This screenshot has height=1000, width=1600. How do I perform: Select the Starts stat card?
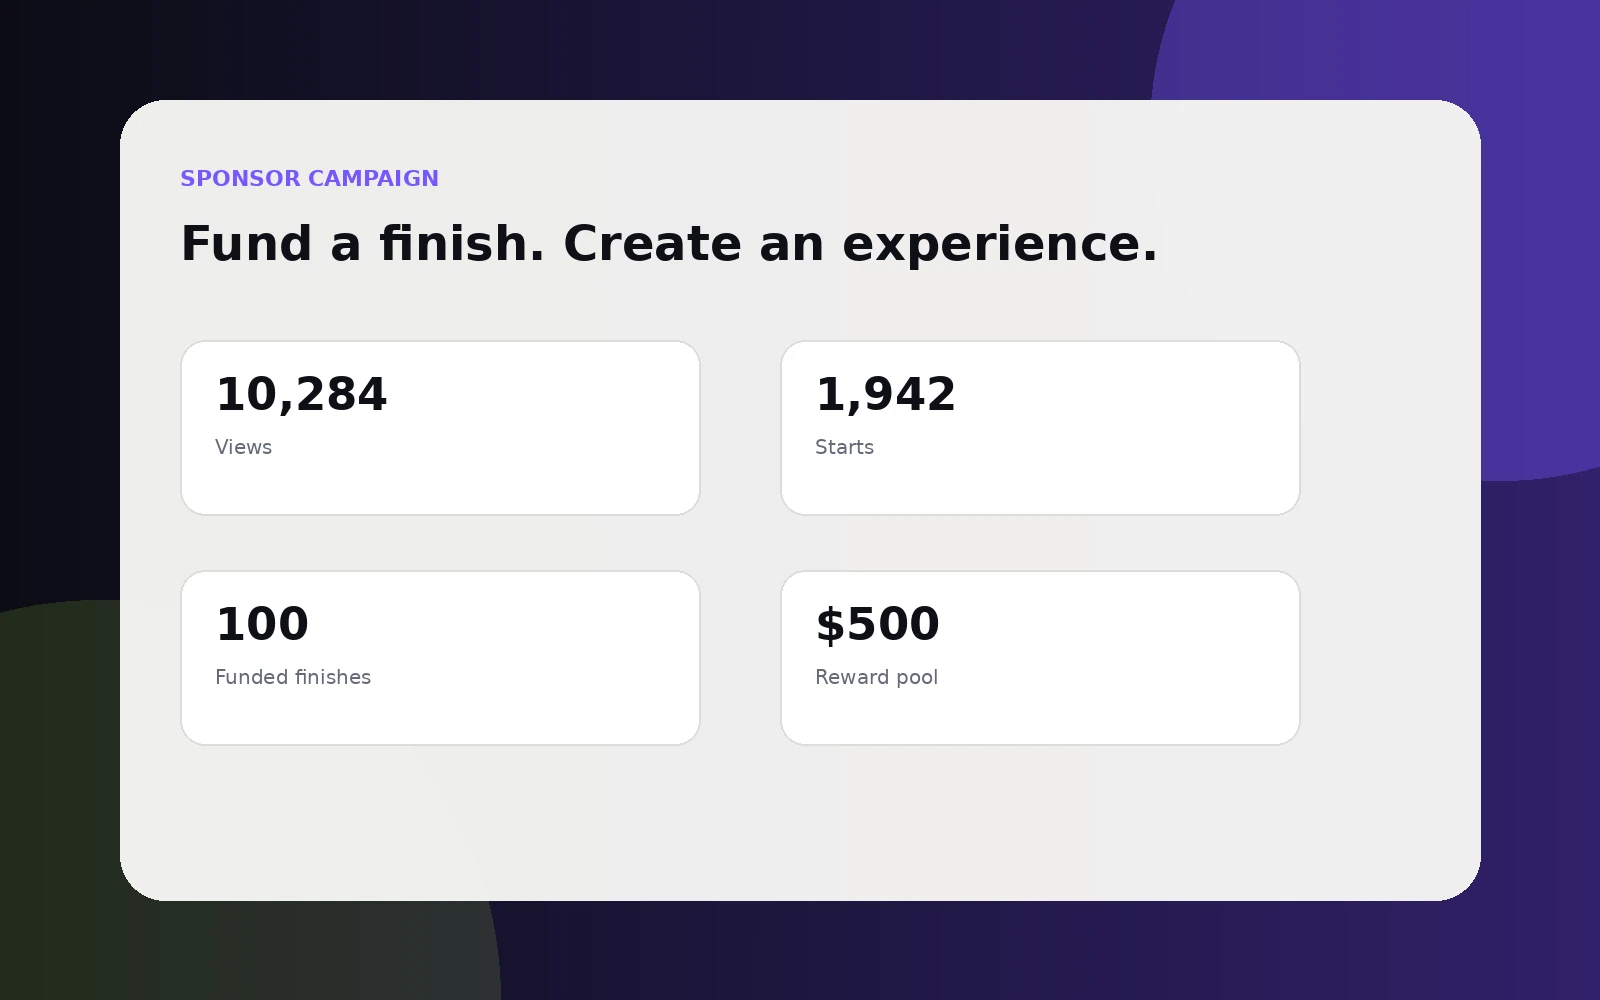coord(1040,428)
